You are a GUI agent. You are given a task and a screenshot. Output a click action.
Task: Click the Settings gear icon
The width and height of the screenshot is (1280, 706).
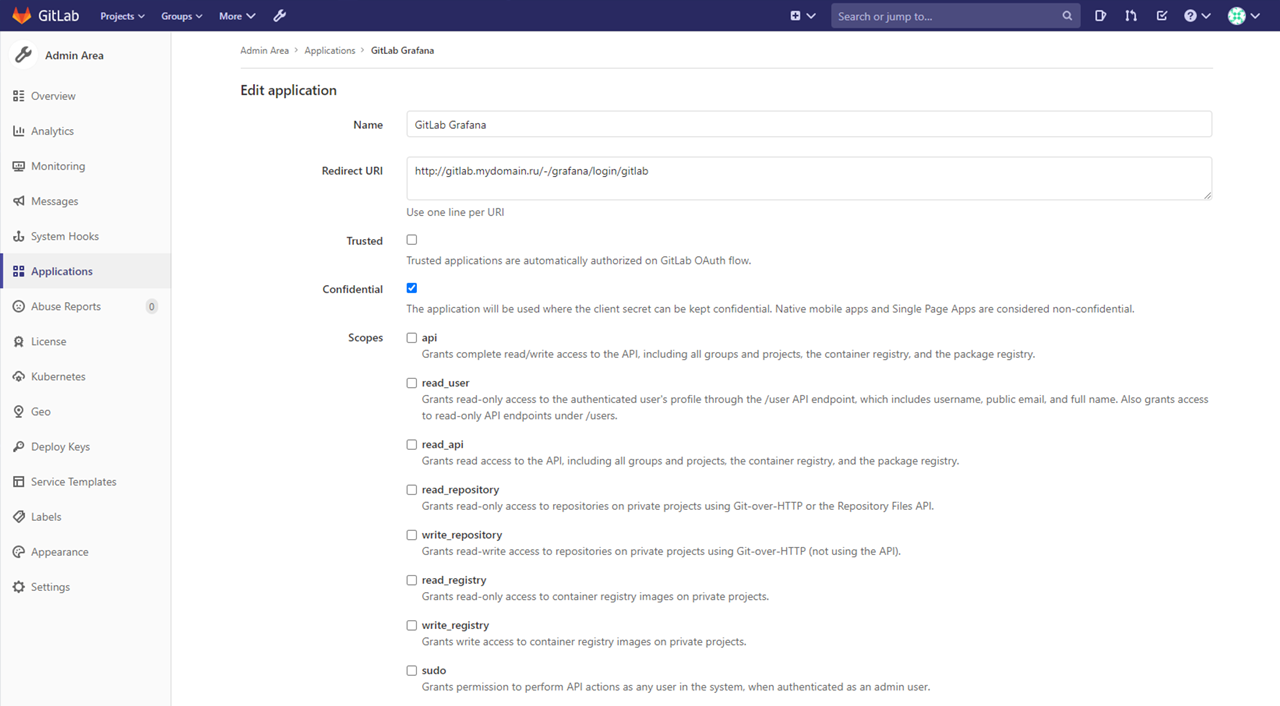click(19, 587)
